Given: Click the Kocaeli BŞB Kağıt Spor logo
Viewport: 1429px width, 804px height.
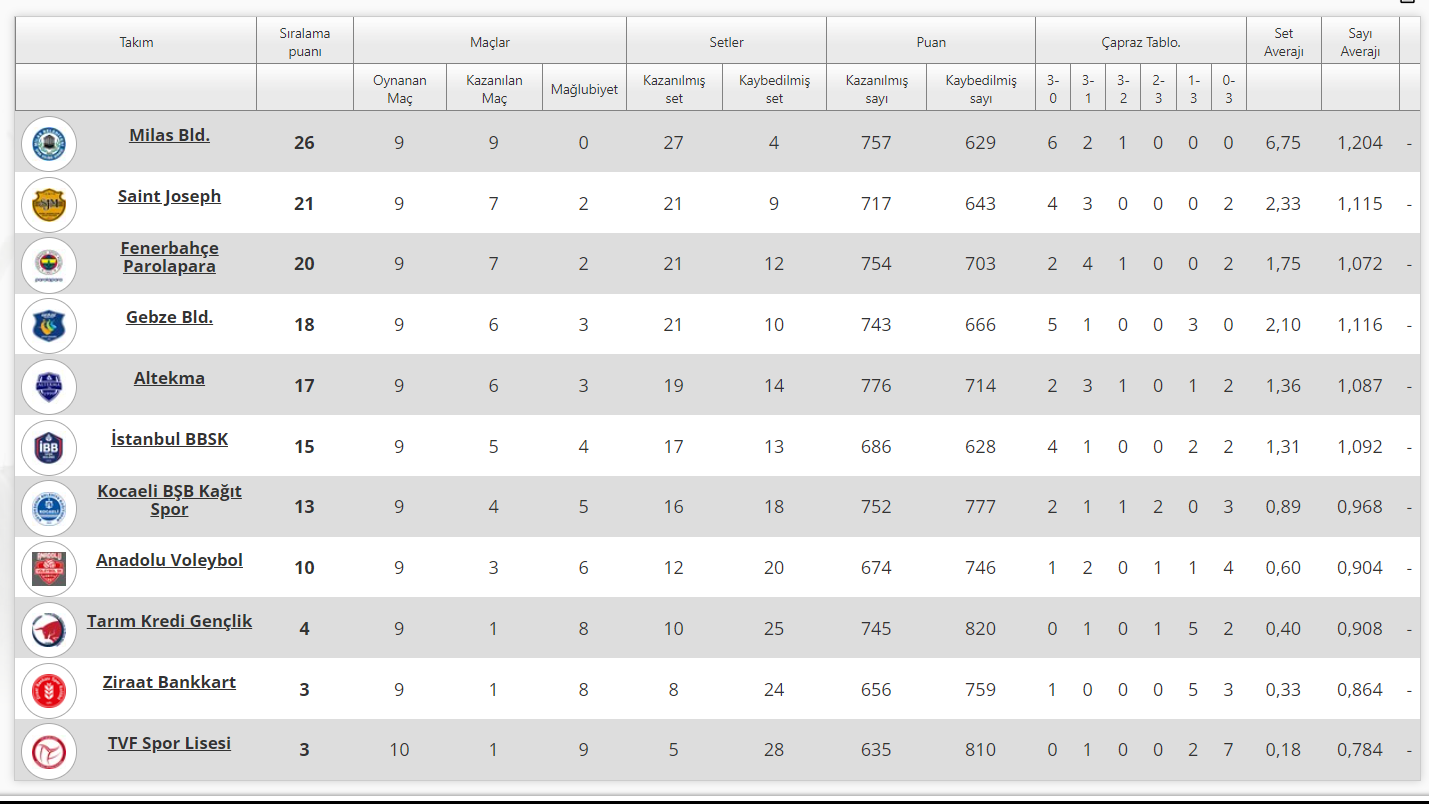Looking at the screenshot, I should (48, 507).
